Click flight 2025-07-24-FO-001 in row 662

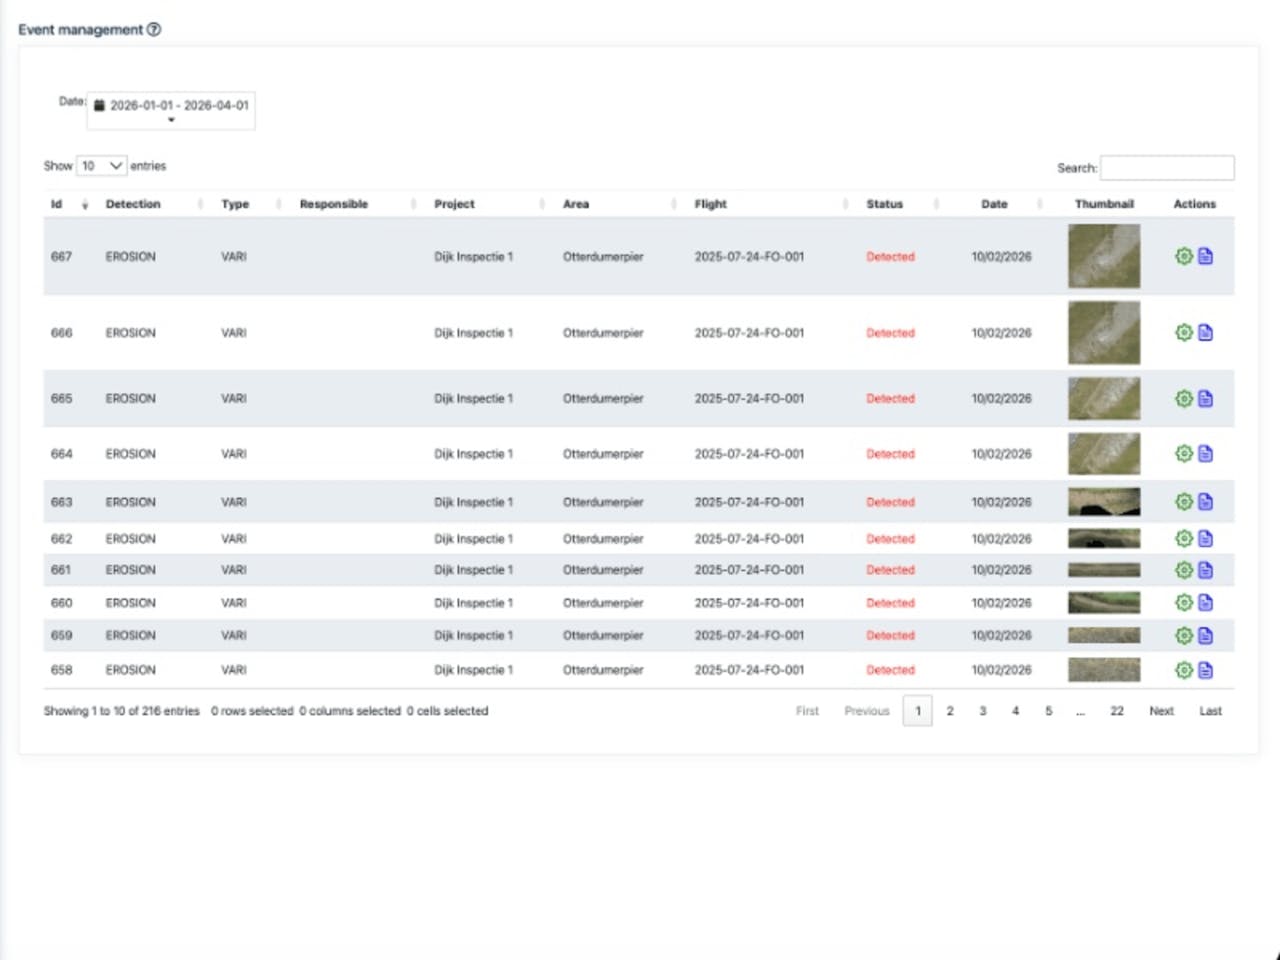tap(749, 538)
